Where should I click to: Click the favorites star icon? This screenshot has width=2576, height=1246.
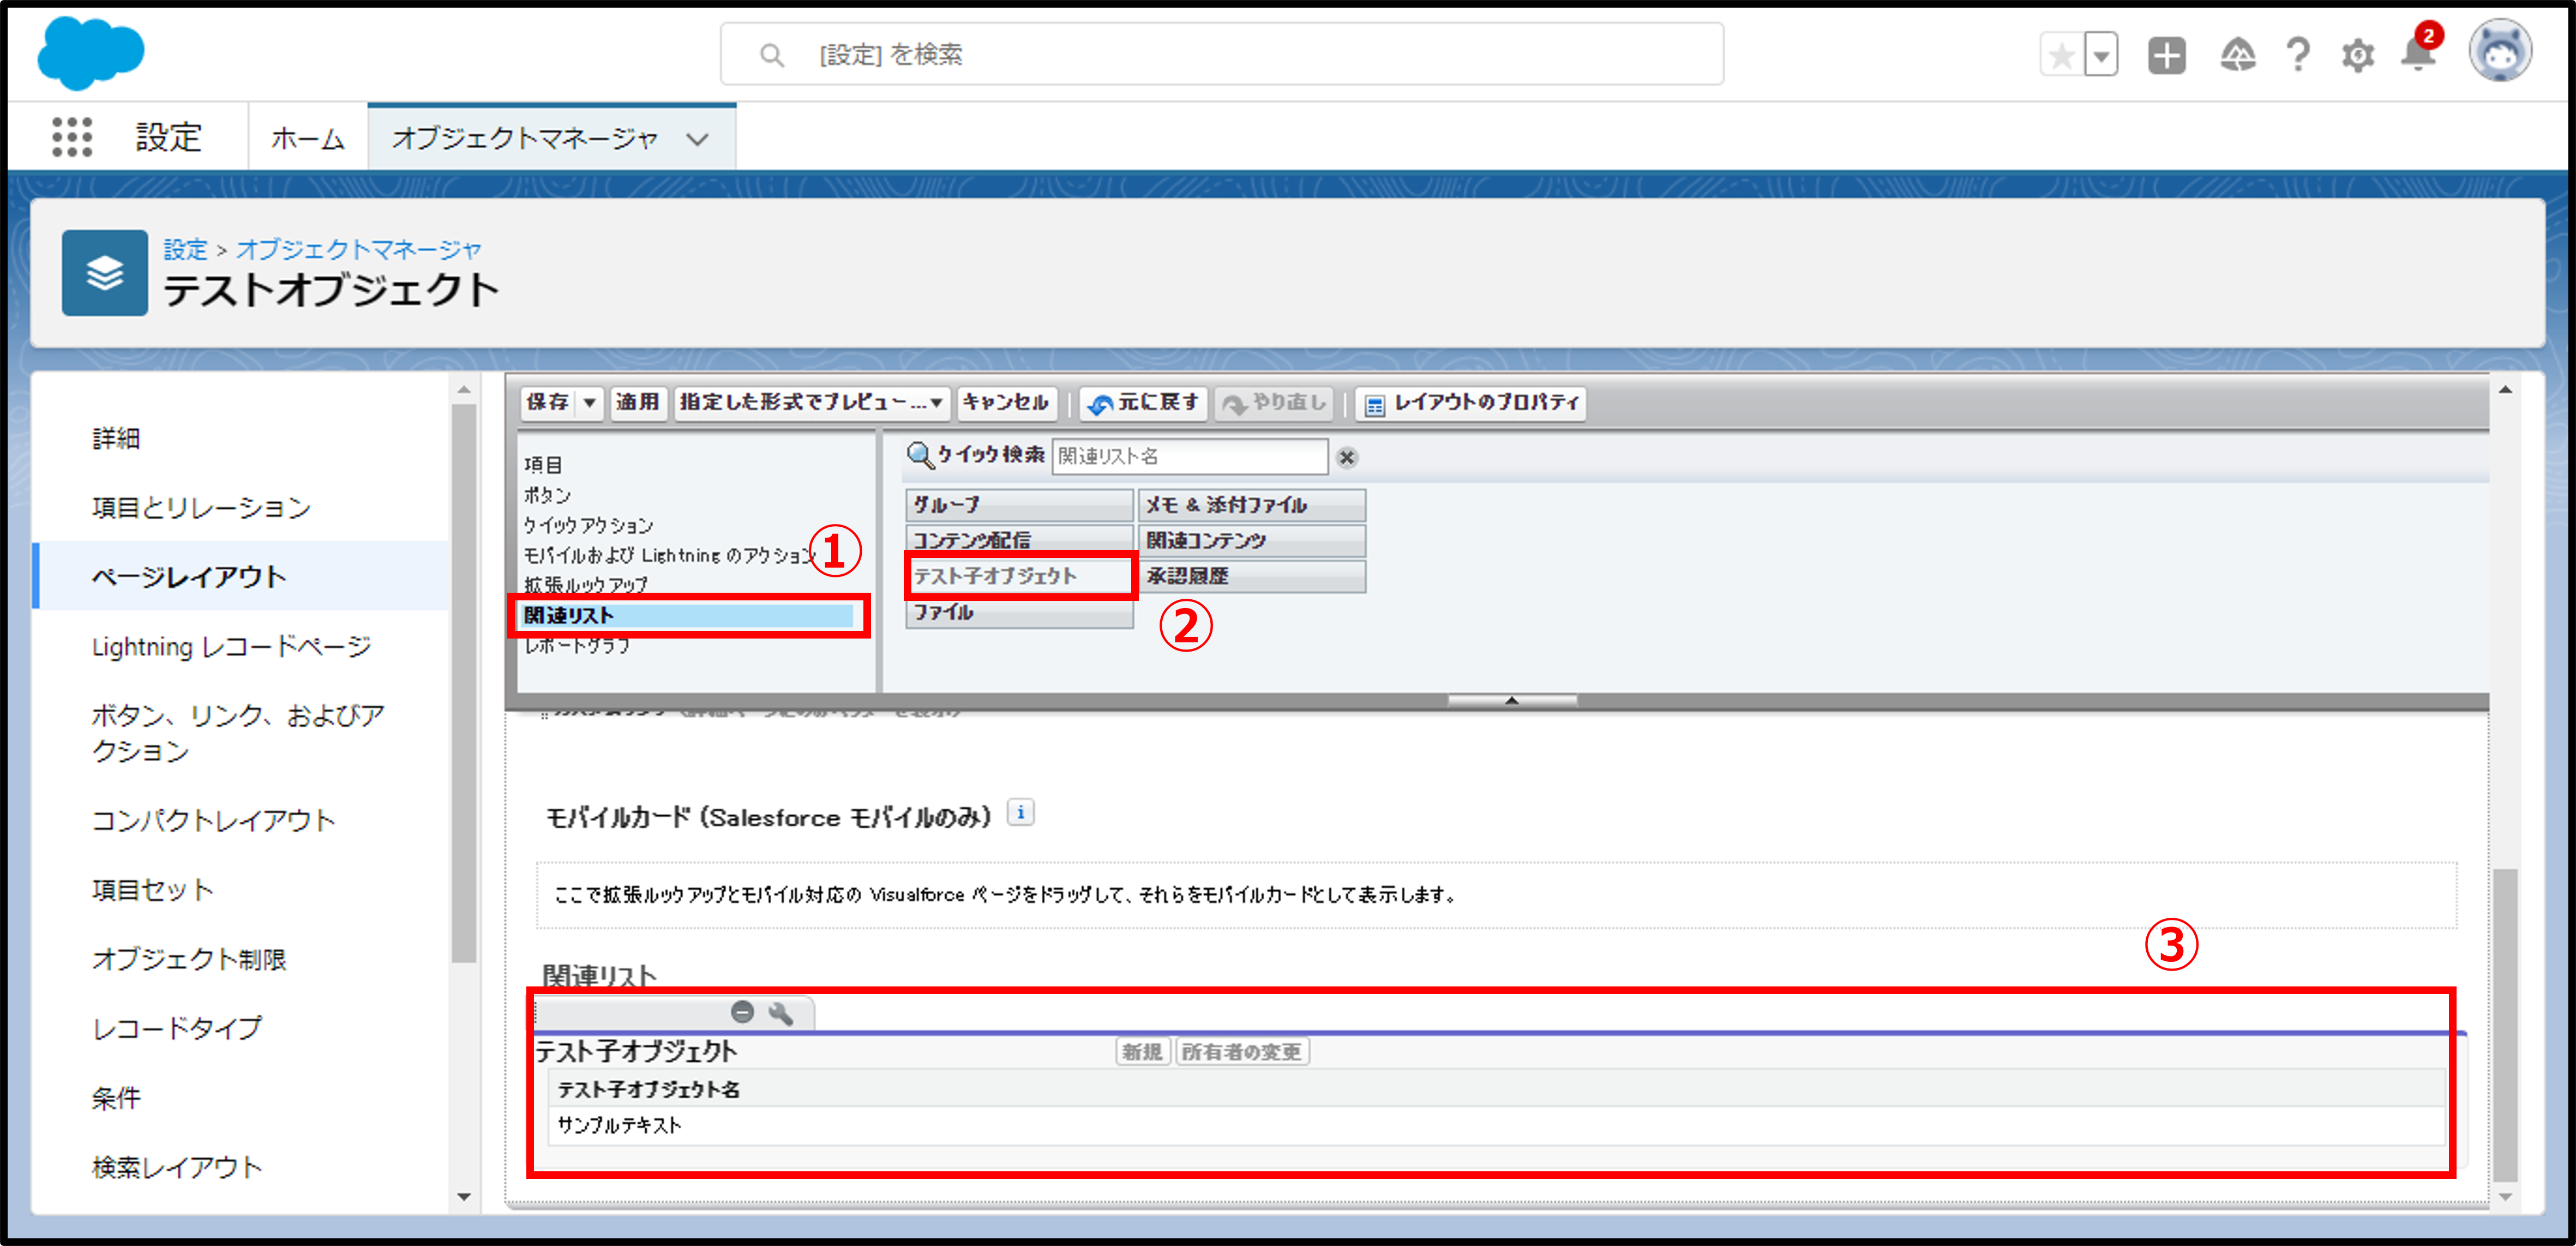[2061, 55]
